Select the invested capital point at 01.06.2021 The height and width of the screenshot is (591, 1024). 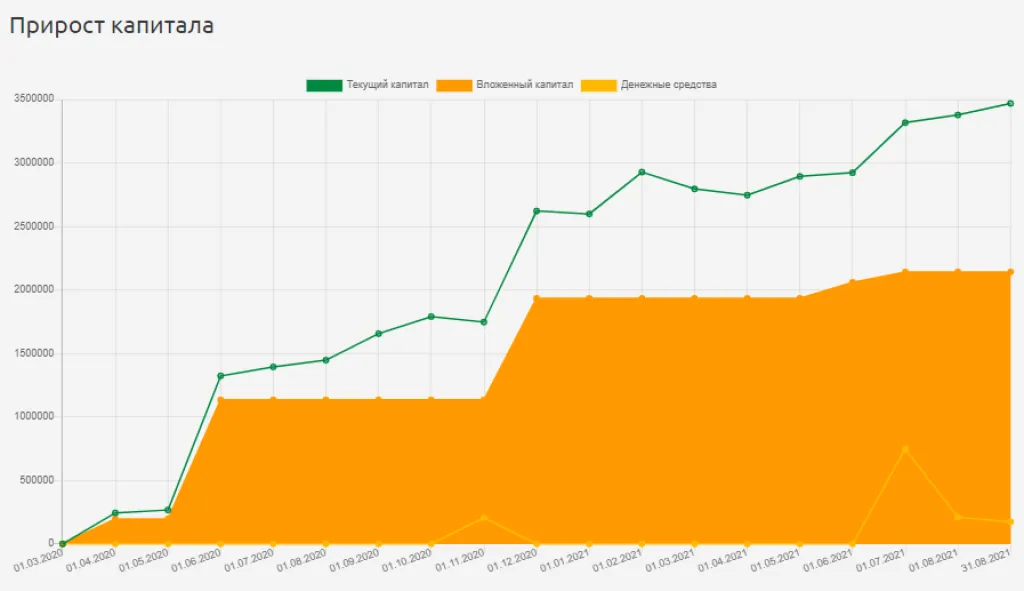(852, 282)
